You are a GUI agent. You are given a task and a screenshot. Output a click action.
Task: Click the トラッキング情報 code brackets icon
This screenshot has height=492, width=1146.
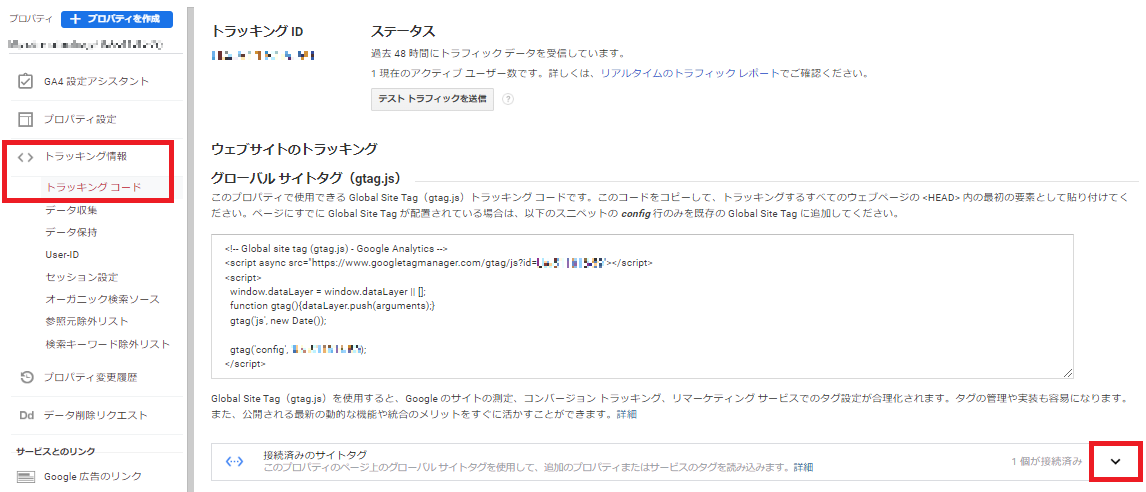26,157
